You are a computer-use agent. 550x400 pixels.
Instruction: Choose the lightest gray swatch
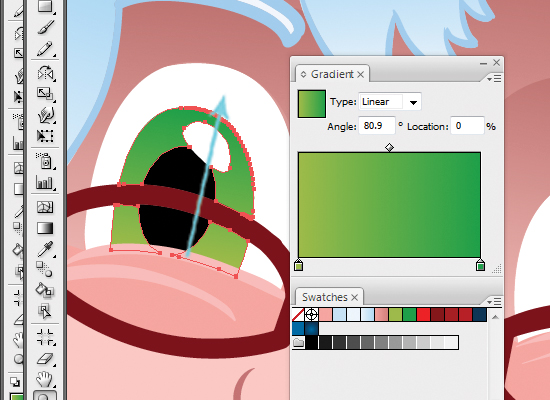pos(452,343)
